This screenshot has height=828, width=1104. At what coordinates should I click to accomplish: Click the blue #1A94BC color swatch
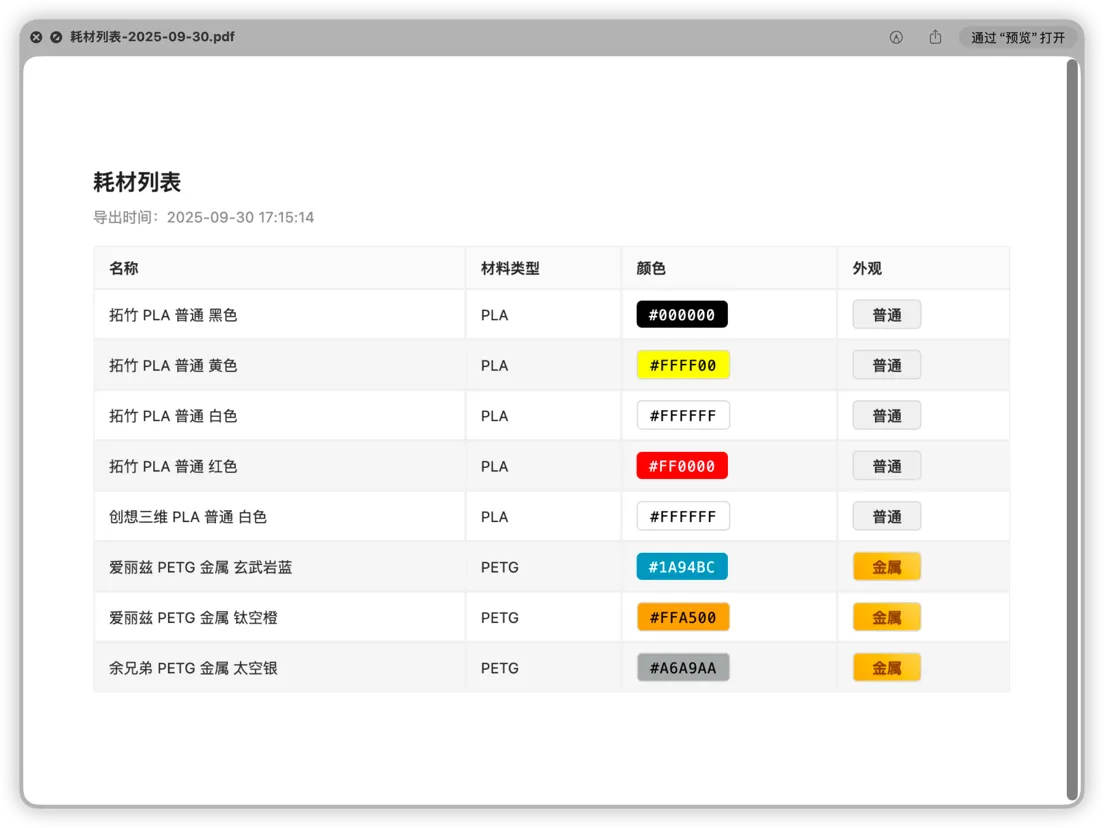(x=682, y=567)
